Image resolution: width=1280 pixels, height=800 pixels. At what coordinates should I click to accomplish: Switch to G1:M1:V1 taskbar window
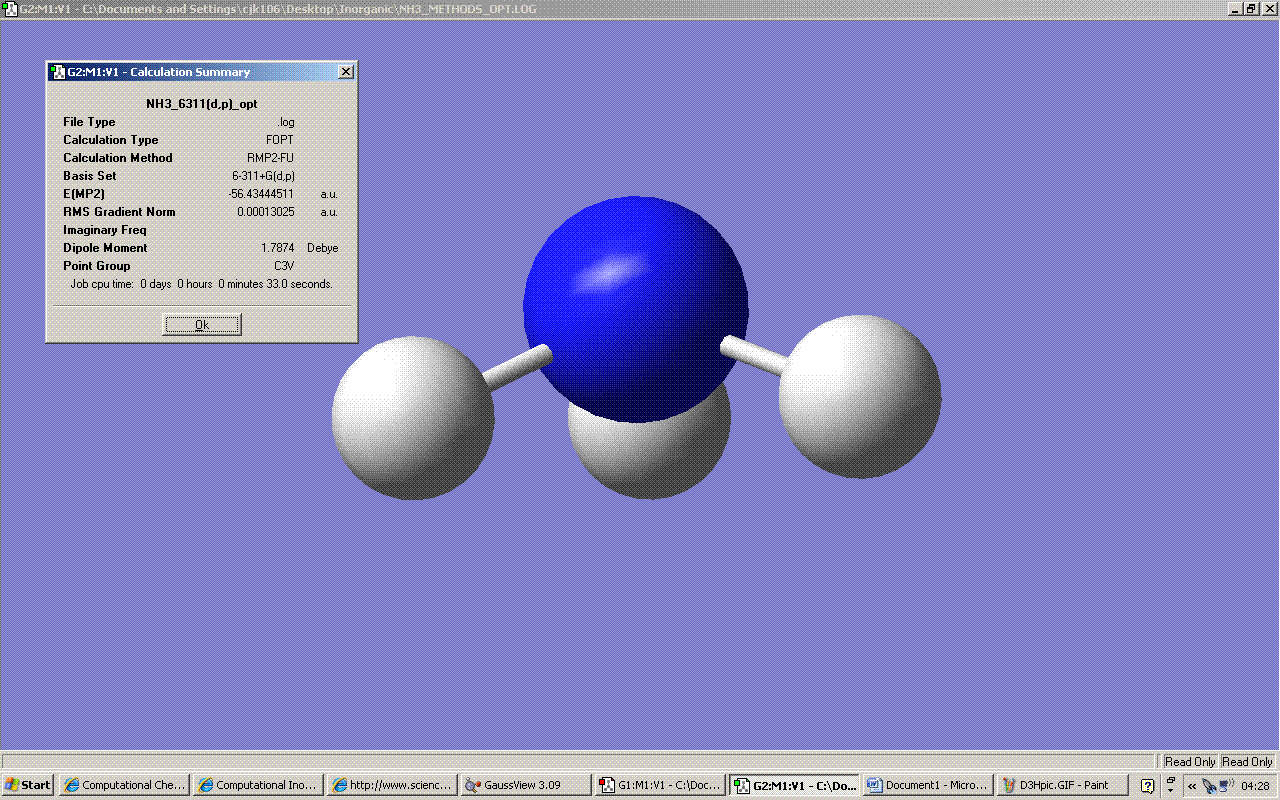pos(660,785)
